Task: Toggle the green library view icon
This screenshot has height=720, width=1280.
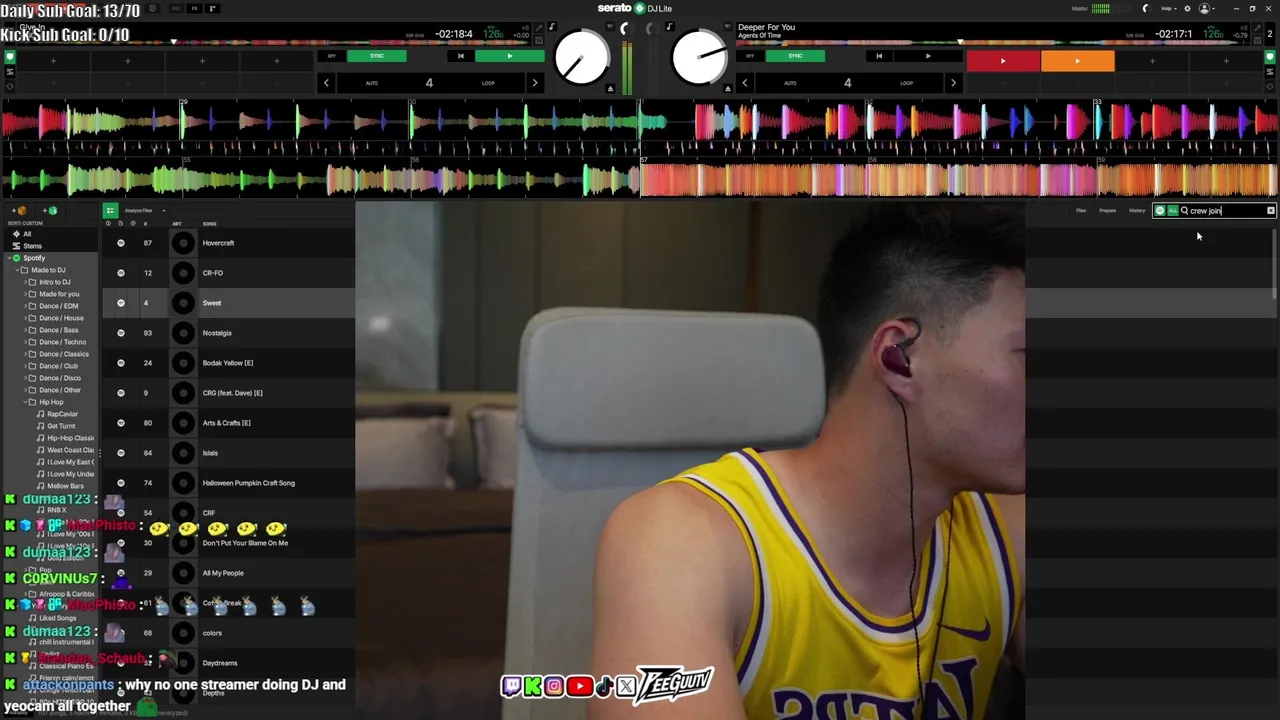Action: pos(110,210)
